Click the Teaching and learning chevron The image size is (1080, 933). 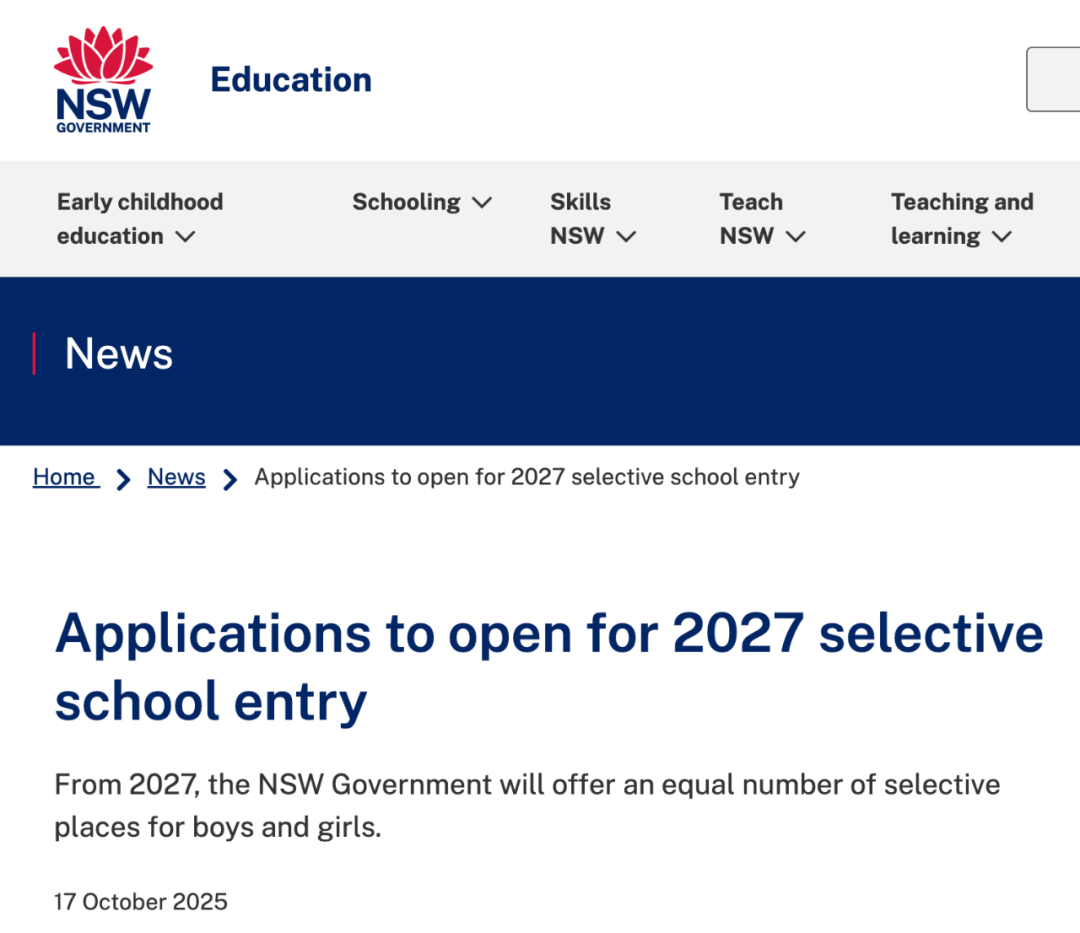(x=1002, y=237)
